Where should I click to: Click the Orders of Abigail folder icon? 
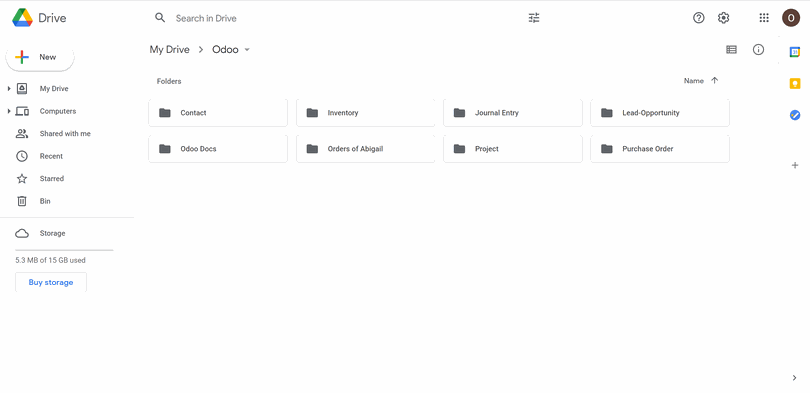312,149
